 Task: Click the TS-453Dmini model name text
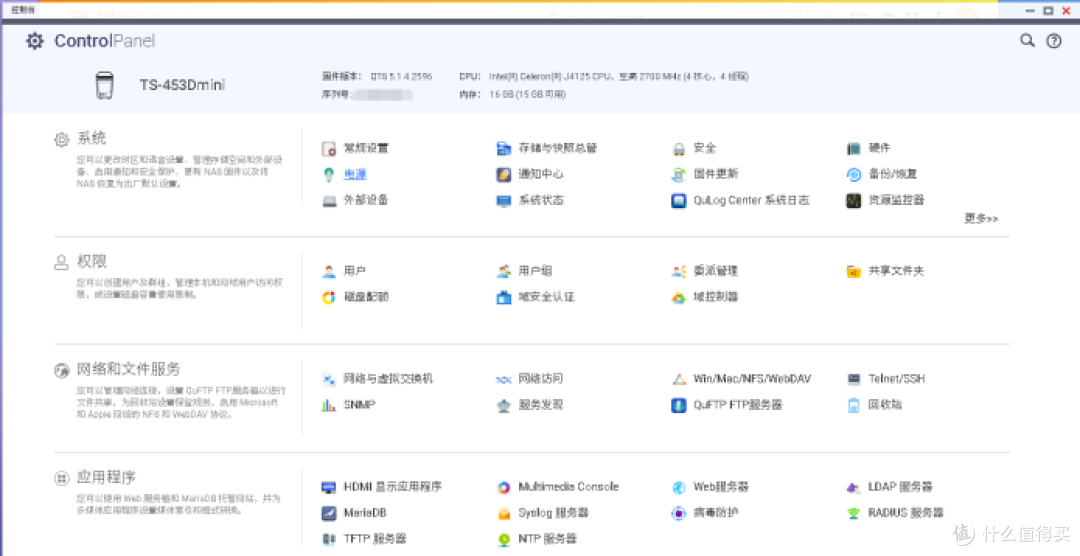click(183, 85)
